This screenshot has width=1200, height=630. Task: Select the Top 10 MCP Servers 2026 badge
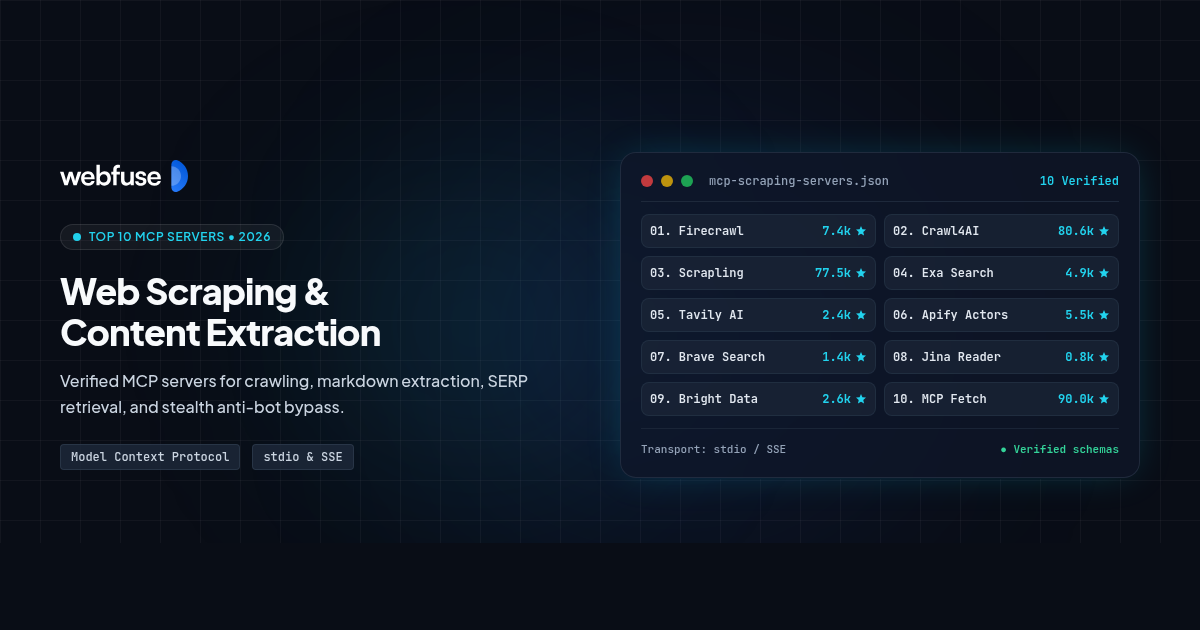coord(172,237)
